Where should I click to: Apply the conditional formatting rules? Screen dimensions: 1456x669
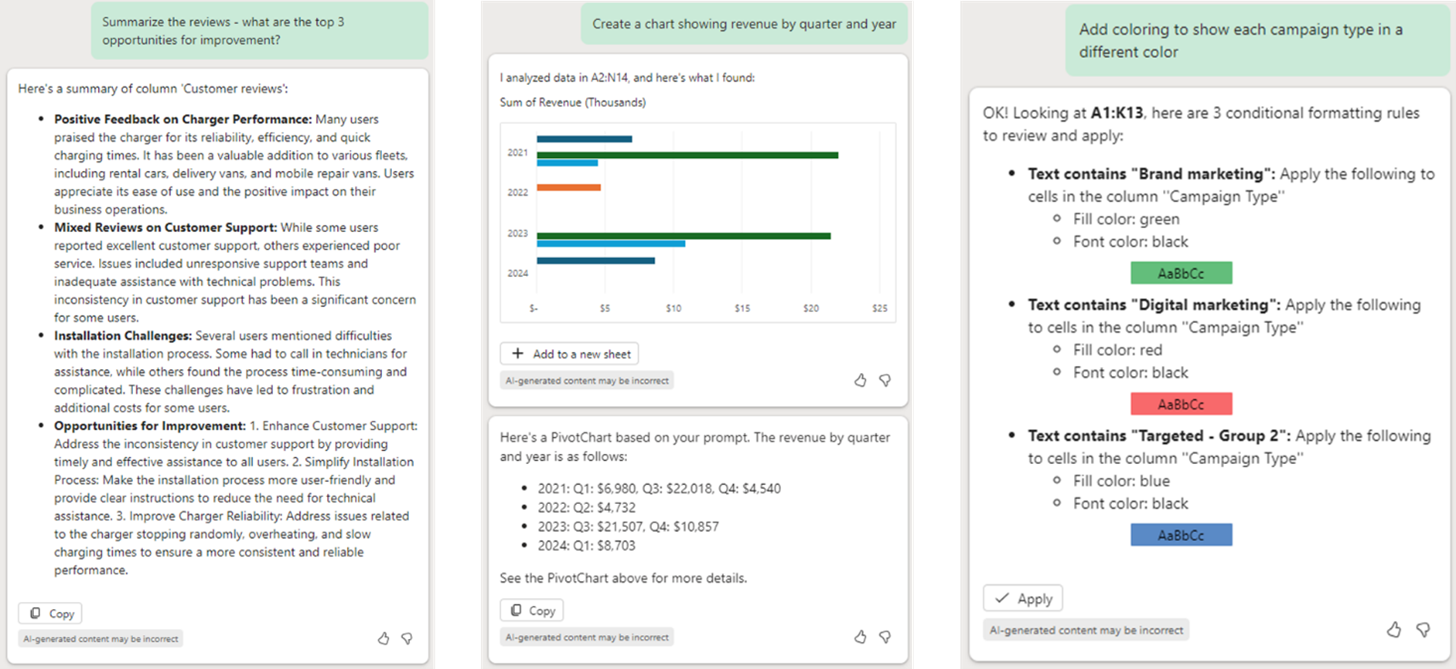point(1023,598)
